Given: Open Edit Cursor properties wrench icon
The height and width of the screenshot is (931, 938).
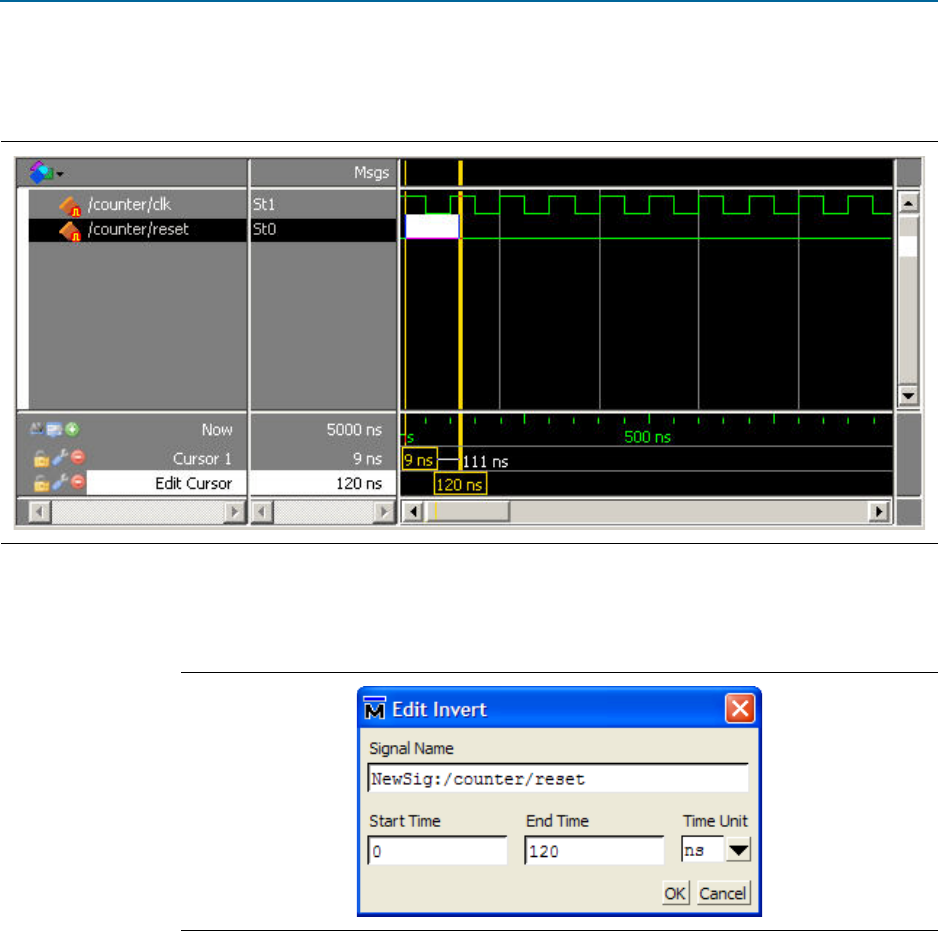Looking at the screenshot, I should 60,482.
